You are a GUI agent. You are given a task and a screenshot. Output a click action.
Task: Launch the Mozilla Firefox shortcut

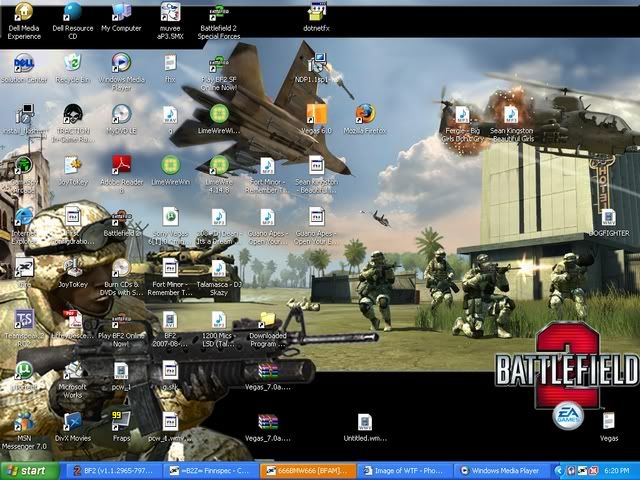coord(365,120)
